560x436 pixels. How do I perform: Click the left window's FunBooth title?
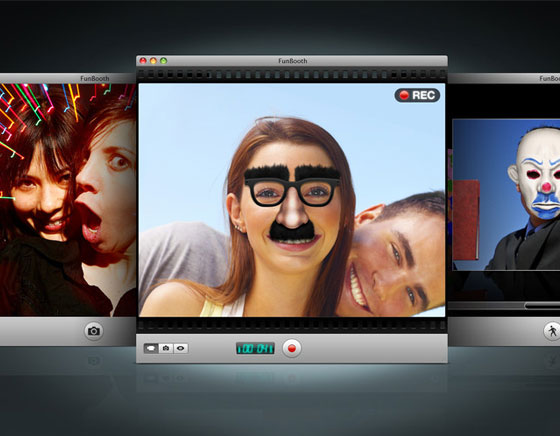tap(95, 79)
